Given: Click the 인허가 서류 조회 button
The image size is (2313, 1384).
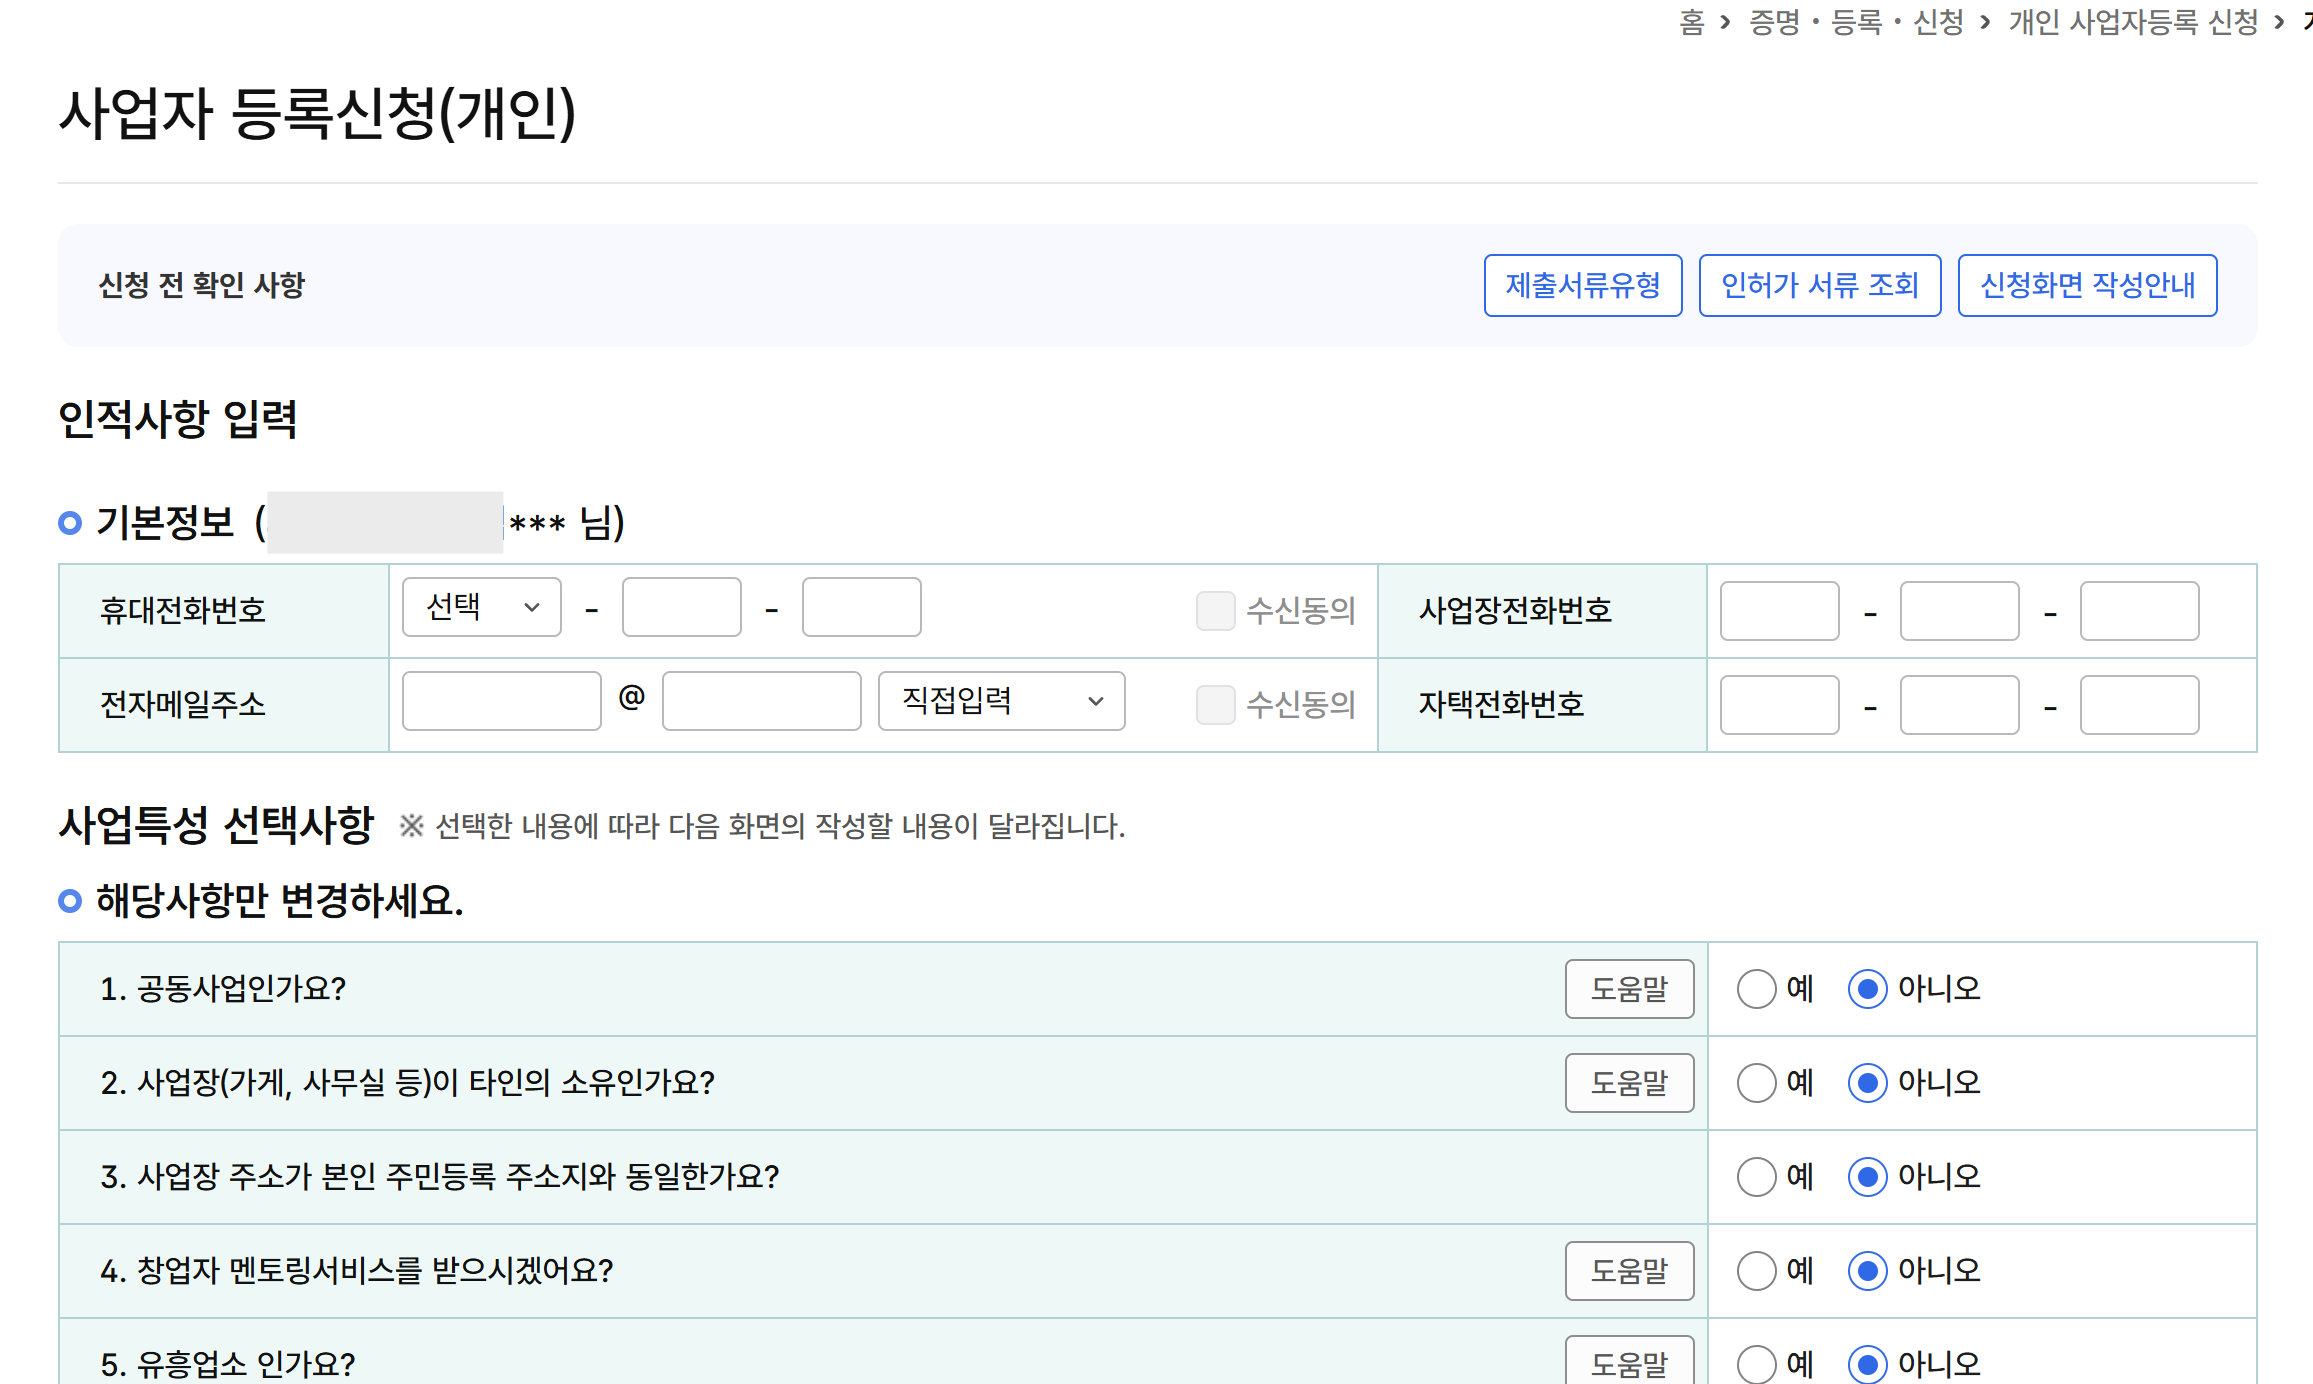Looking at the screenshot, I should [x=1819, y=286].
